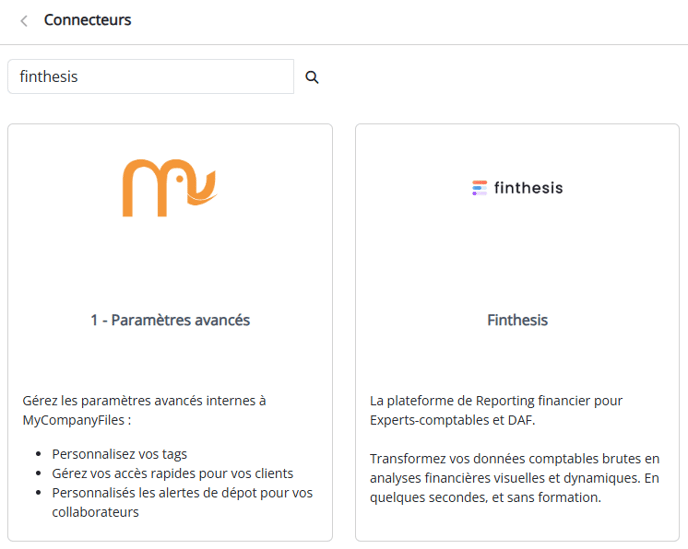This screenshot has height=549, width=688.
Task: Select the Paramètres avancés connector card
Action: [x=170, y=332]
